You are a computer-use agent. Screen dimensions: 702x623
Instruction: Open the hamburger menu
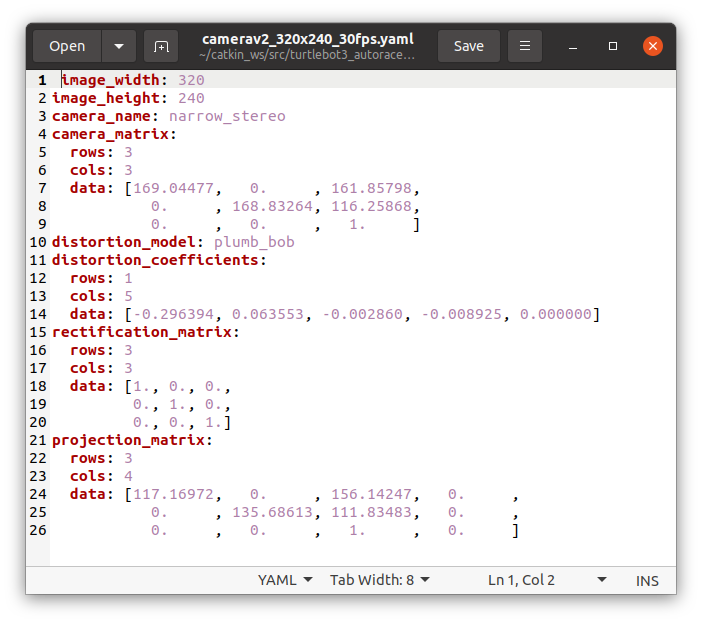(525, 46)
